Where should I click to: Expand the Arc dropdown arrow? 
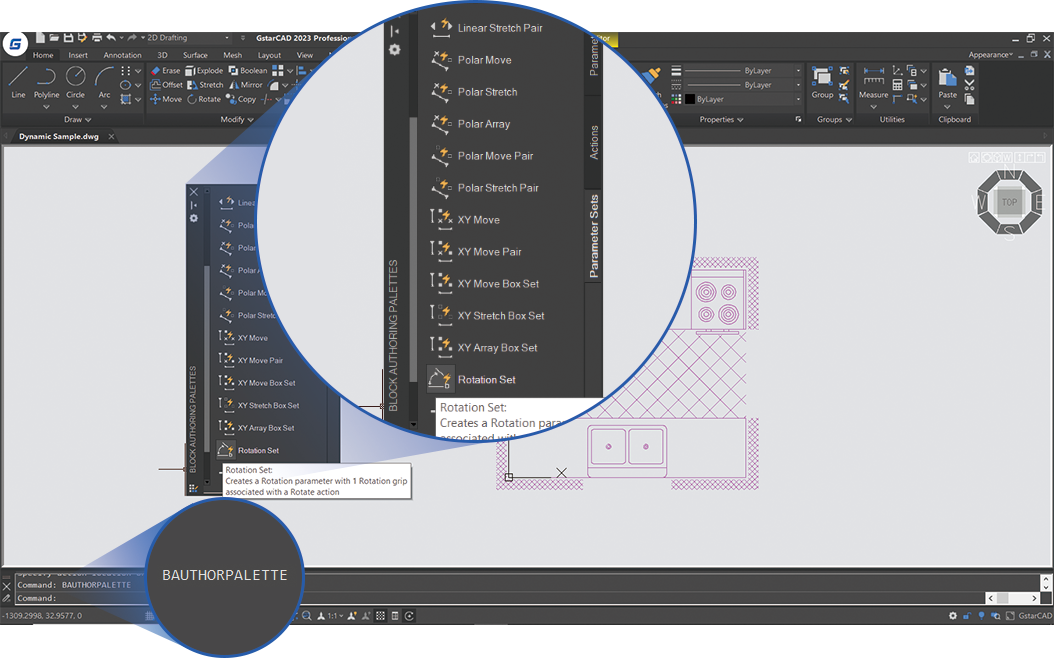point(104,107)
